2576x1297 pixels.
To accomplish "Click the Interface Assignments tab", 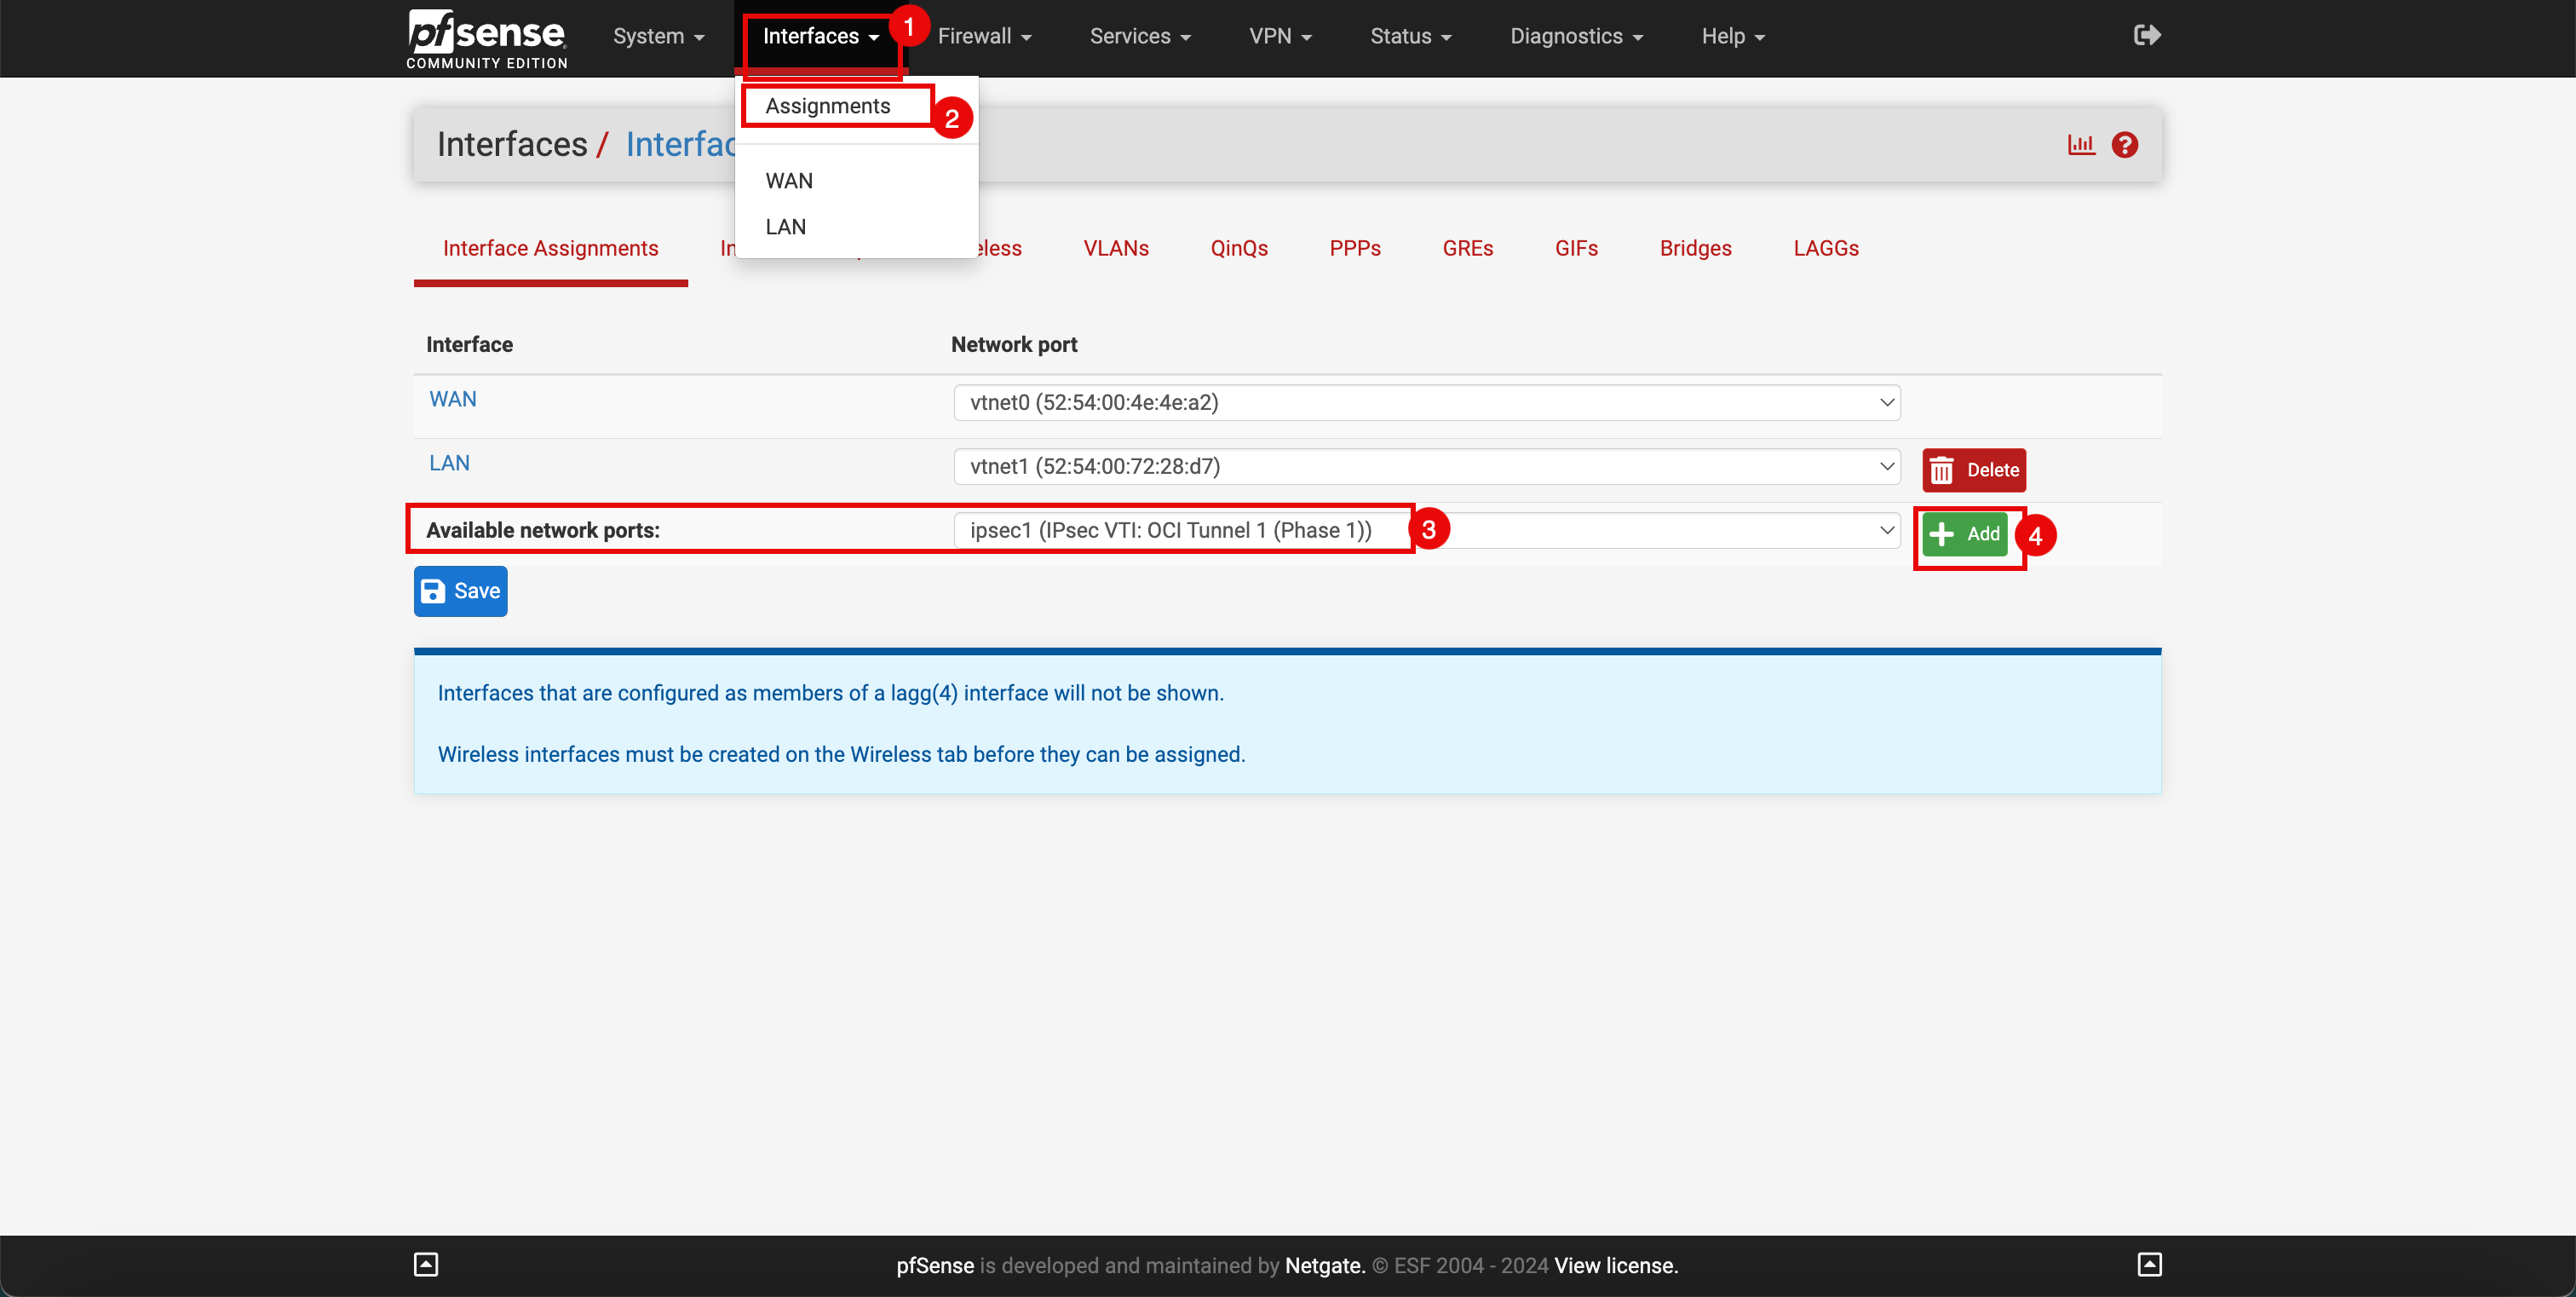I will [550, 248].
